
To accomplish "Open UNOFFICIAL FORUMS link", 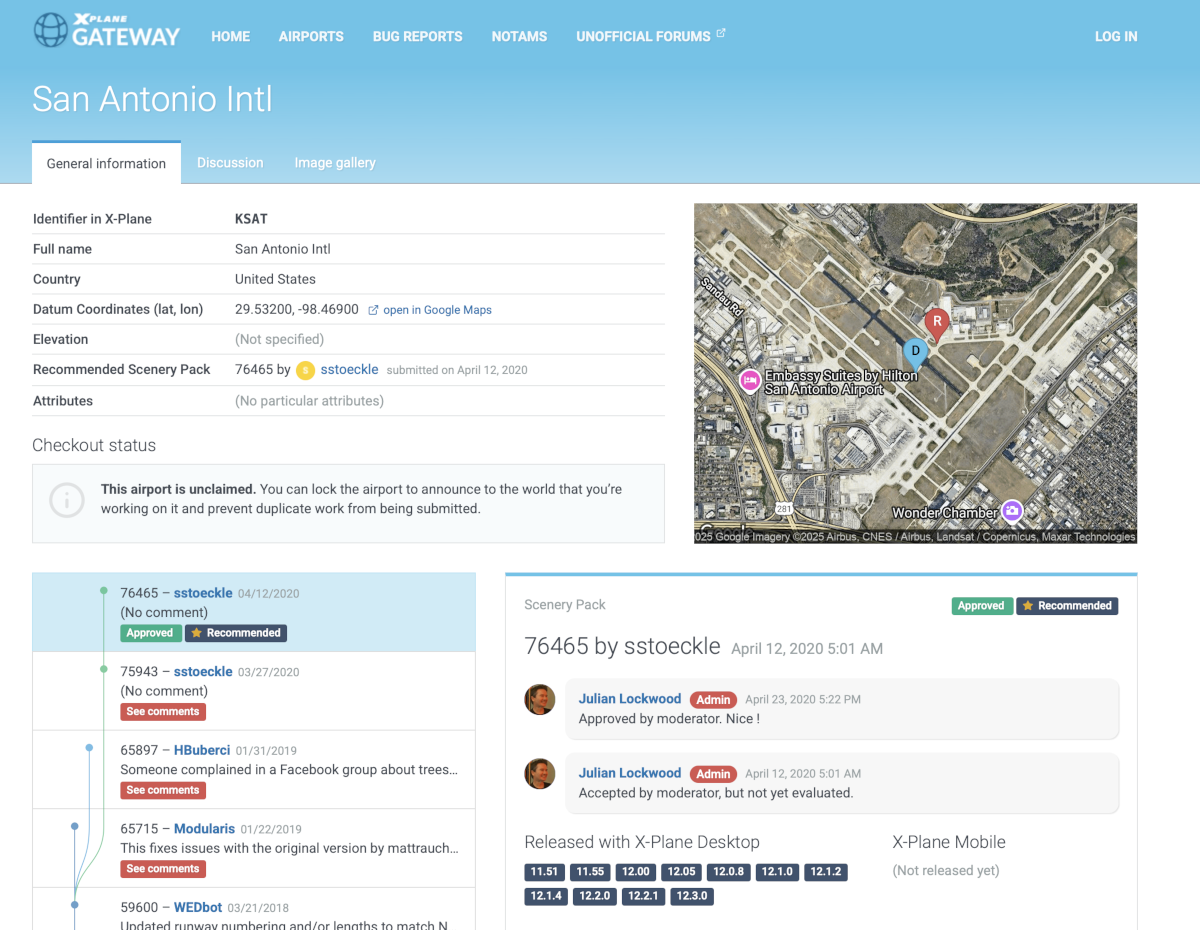I will click(643, 36).
